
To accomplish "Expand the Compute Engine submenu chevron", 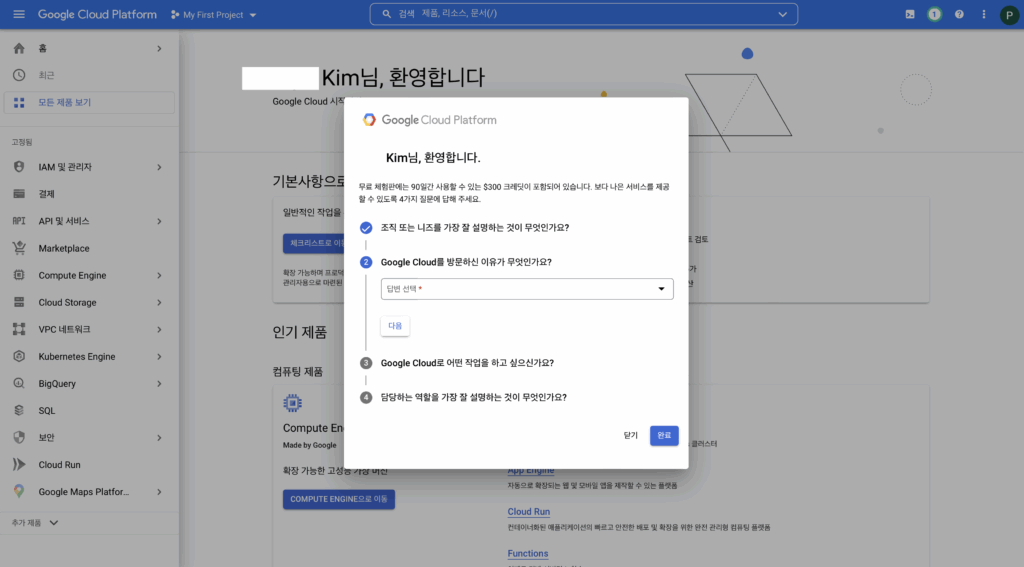I will pyautogui.click(x=159, y=276).
